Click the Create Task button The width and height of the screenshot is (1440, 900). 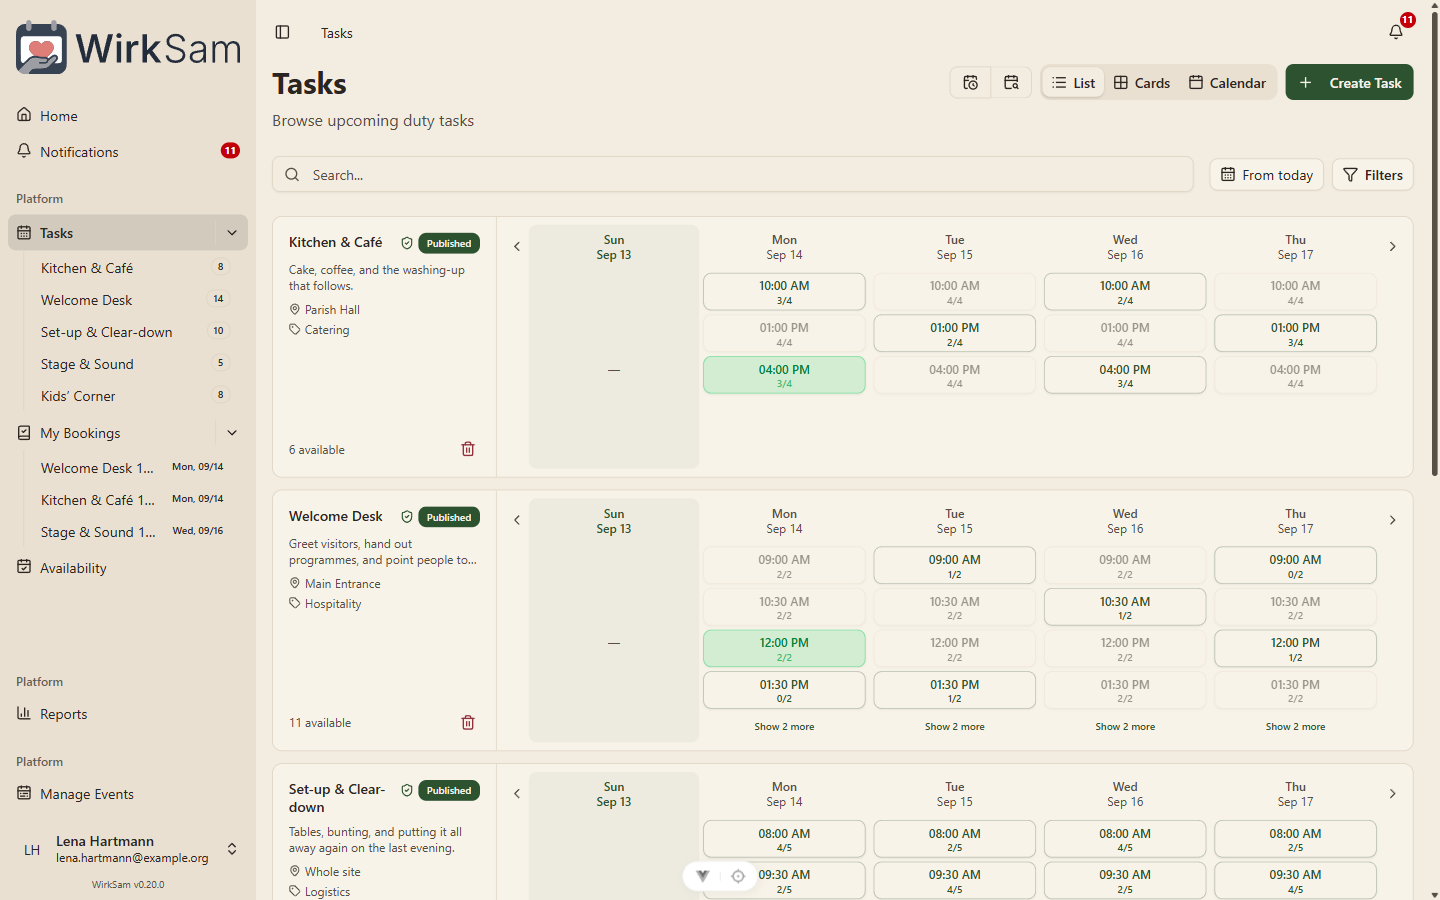coord(1349,83)
